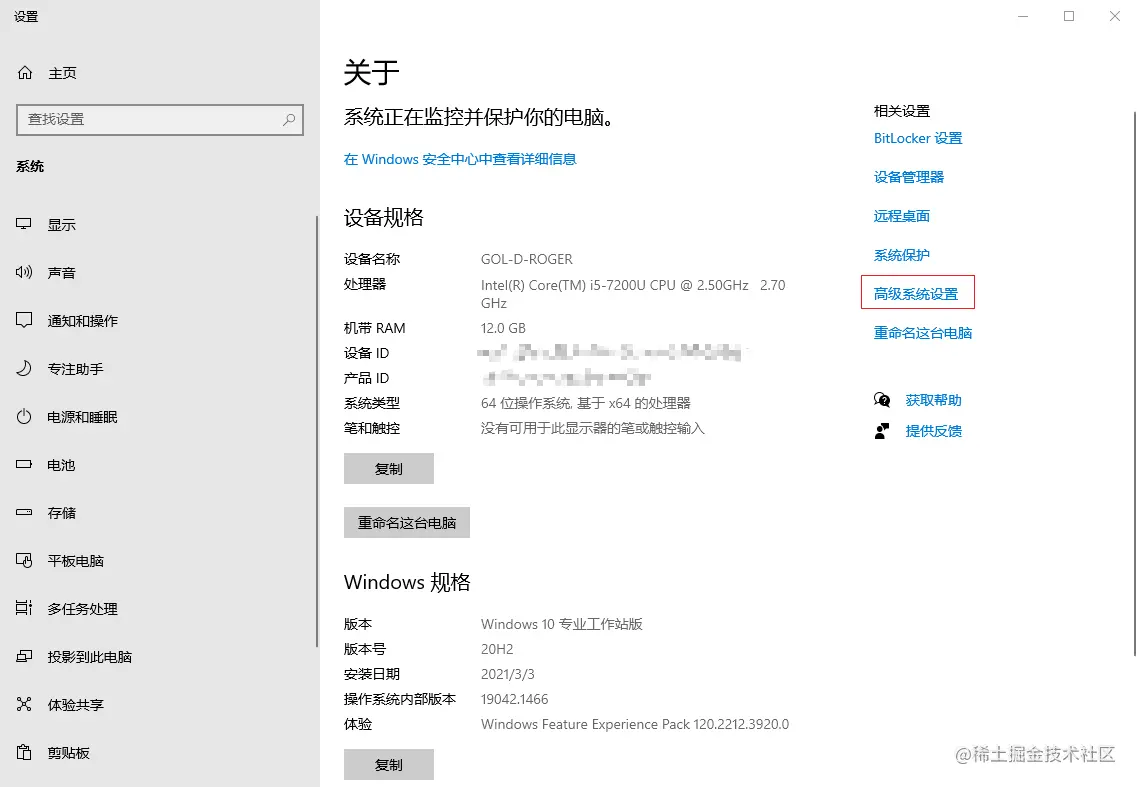This screenshot has height=787, width=1138.
Task: Click the 专注助手 moon icon
Action: (x=23, y=368)
